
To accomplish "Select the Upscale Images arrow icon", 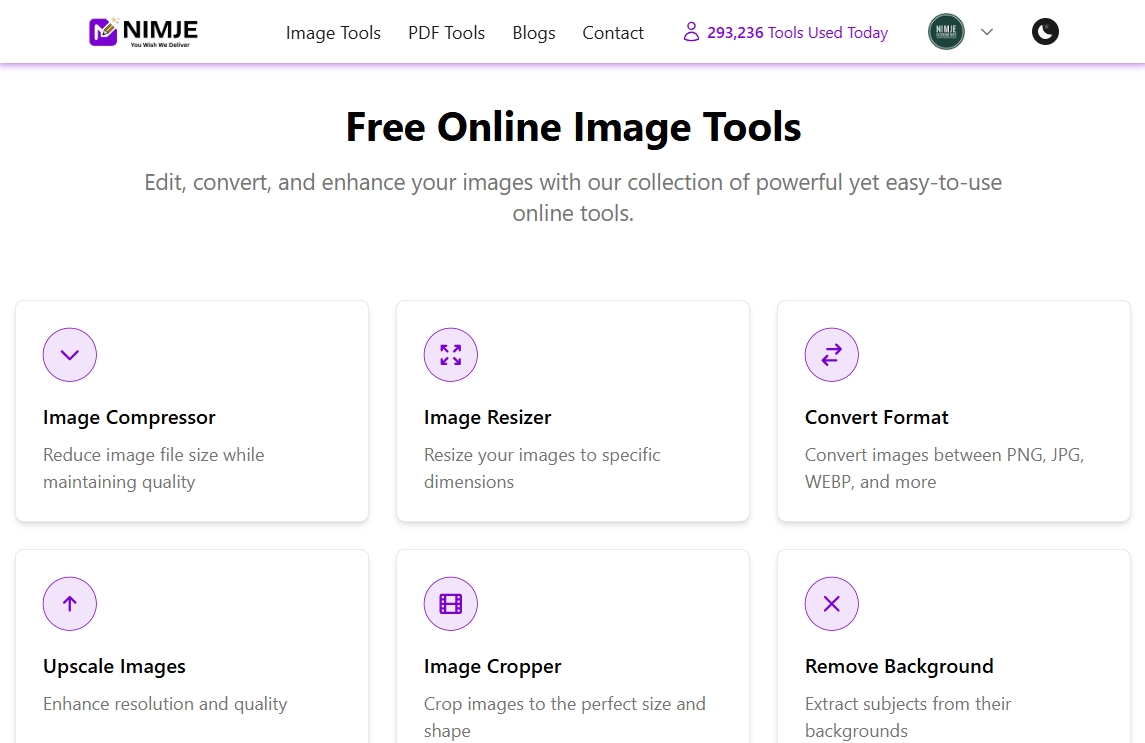I will click(x=69, y=603).
